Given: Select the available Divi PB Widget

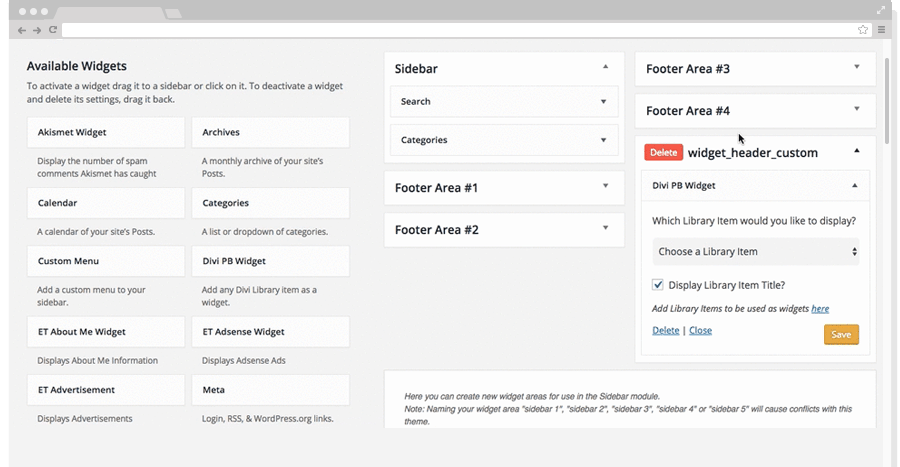Looking at the screenshot, I should point(270,261).
